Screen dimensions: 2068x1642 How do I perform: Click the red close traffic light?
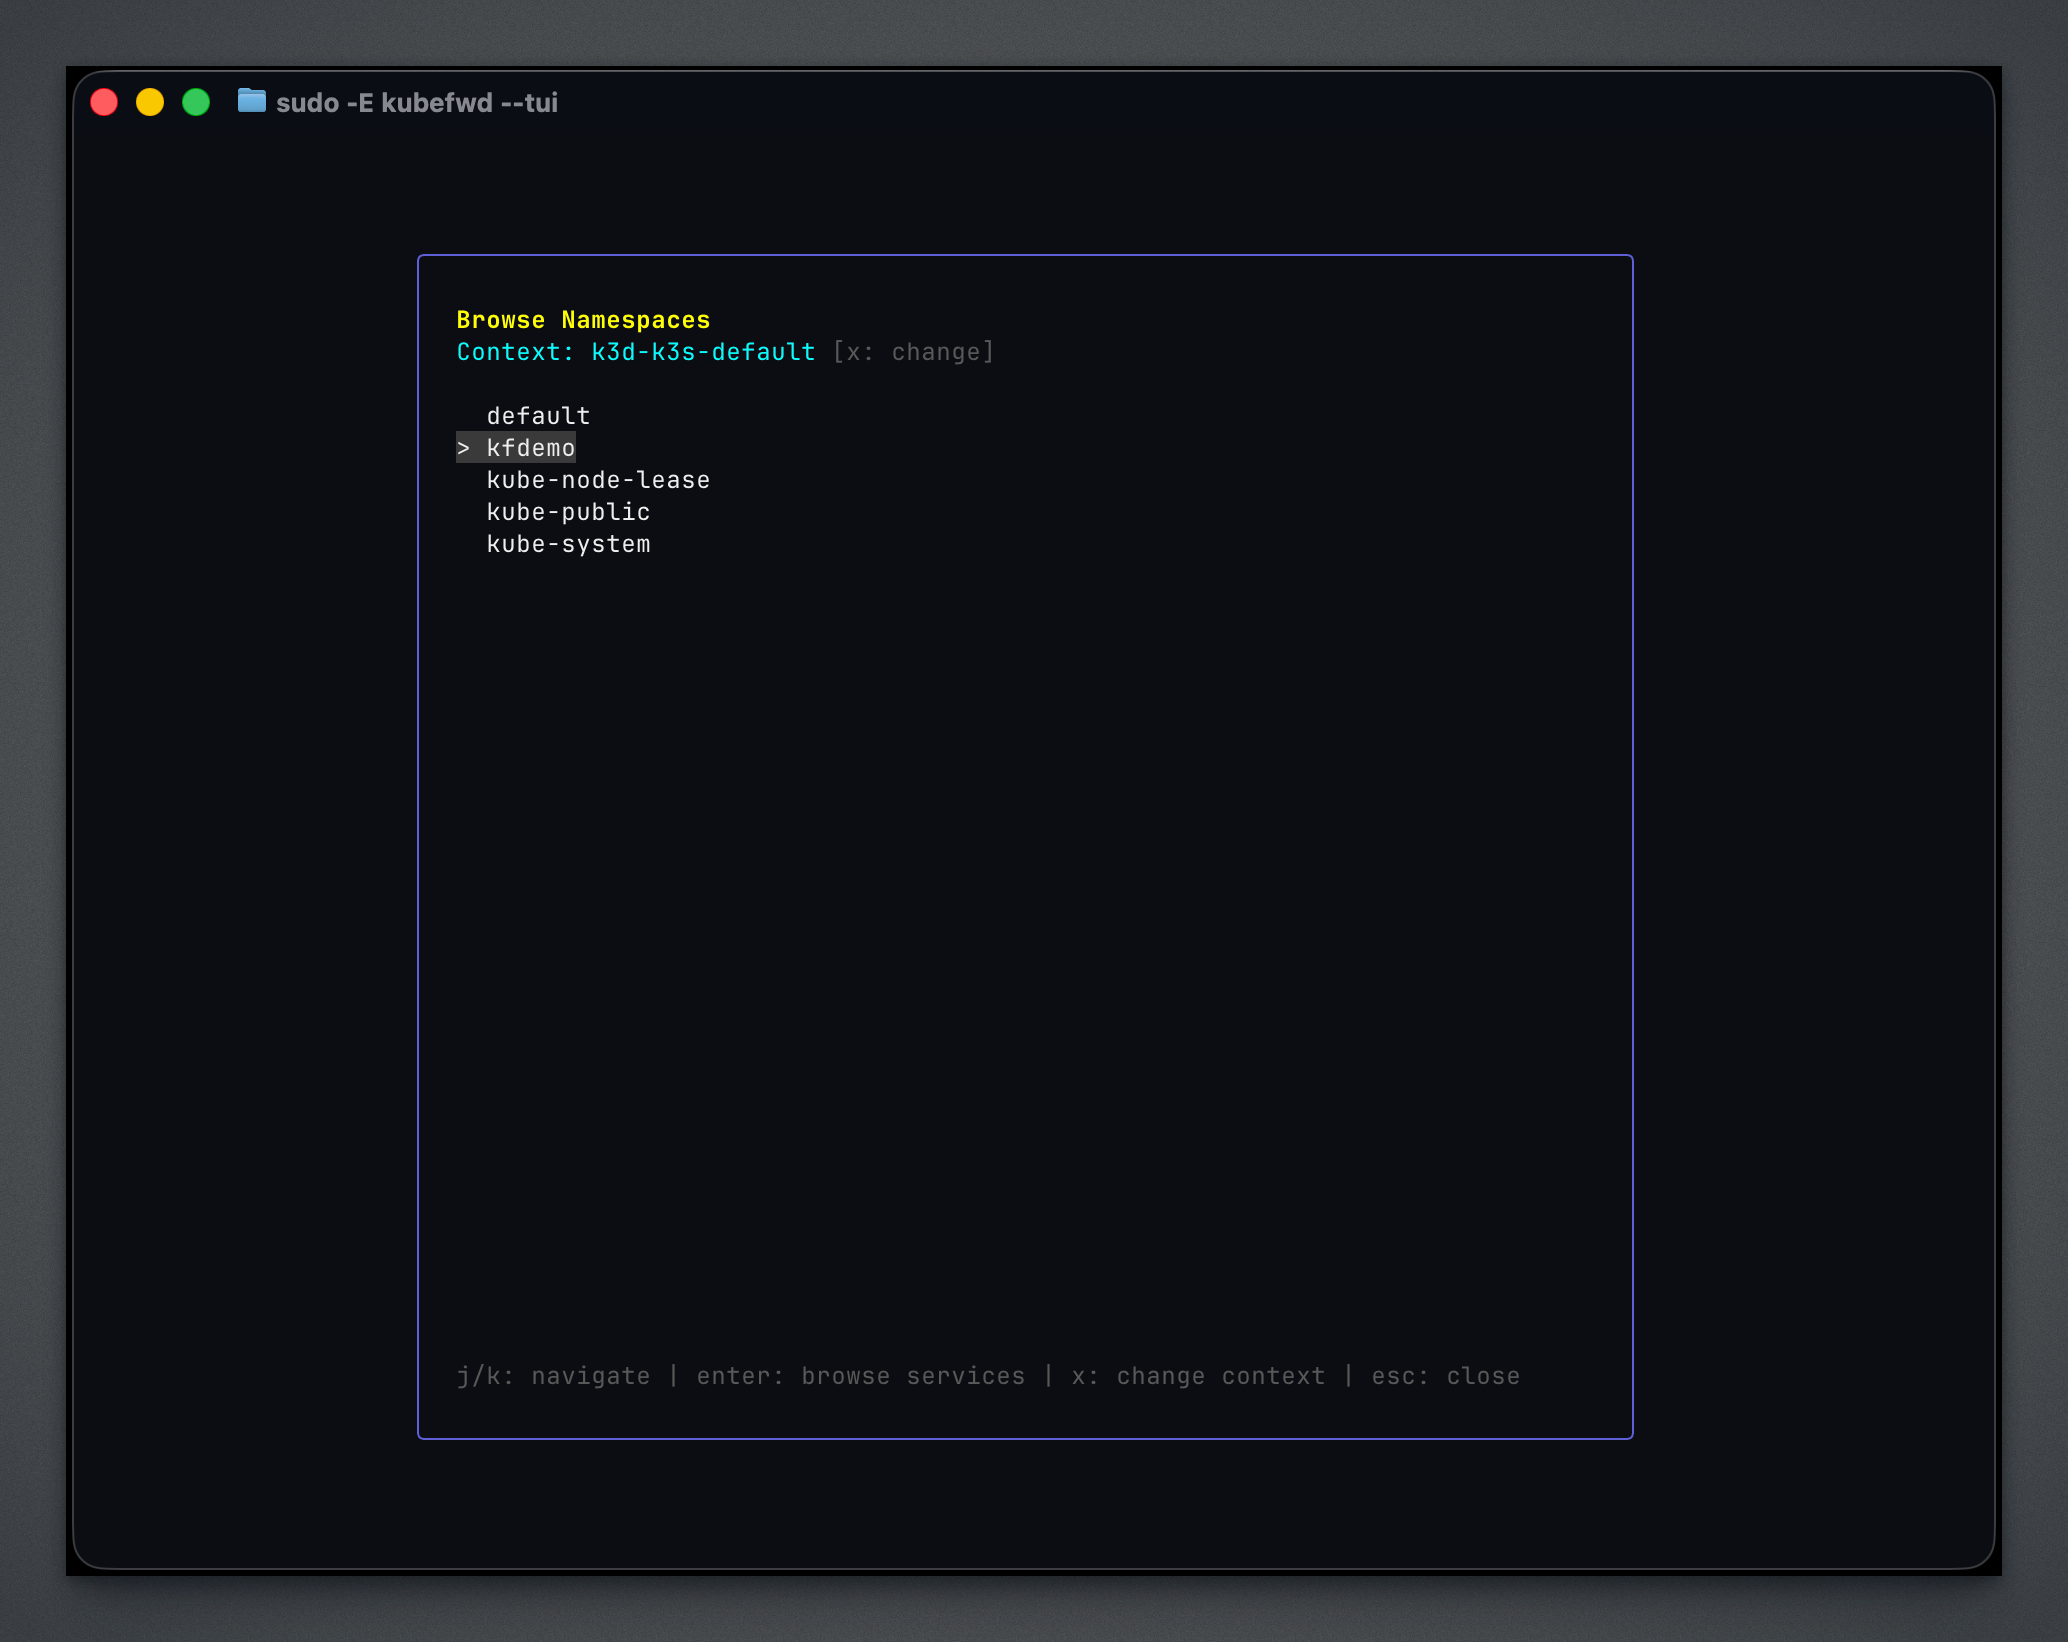coord(104,101)
